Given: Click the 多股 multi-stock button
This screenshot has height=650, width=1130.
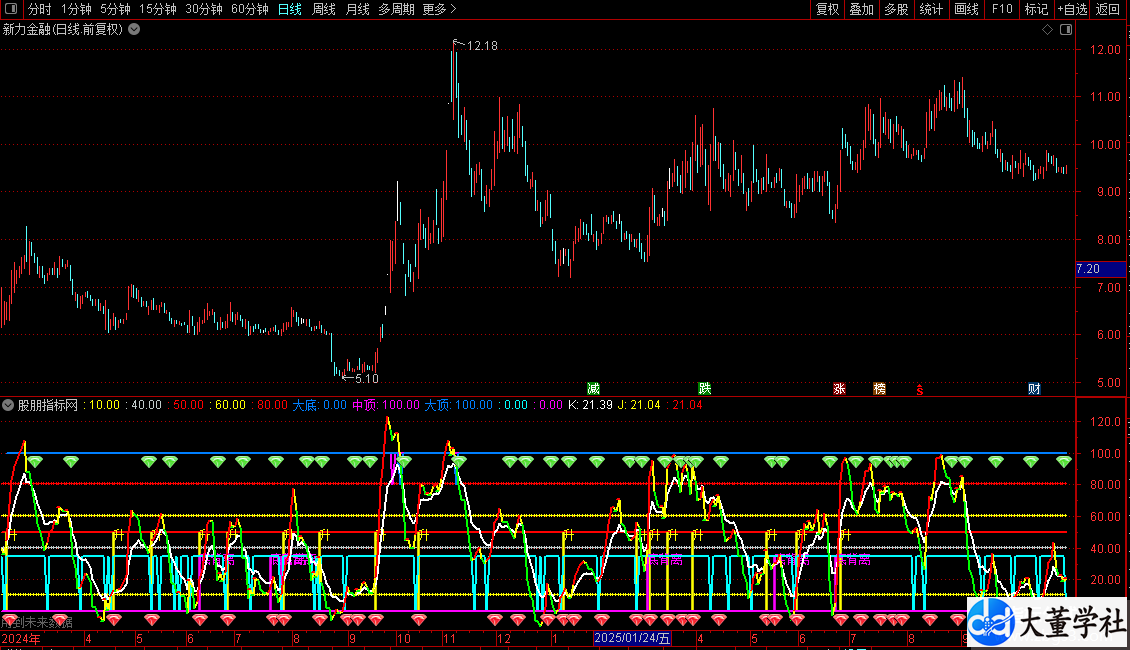Looking at the screenshot, I should point(896,9).
